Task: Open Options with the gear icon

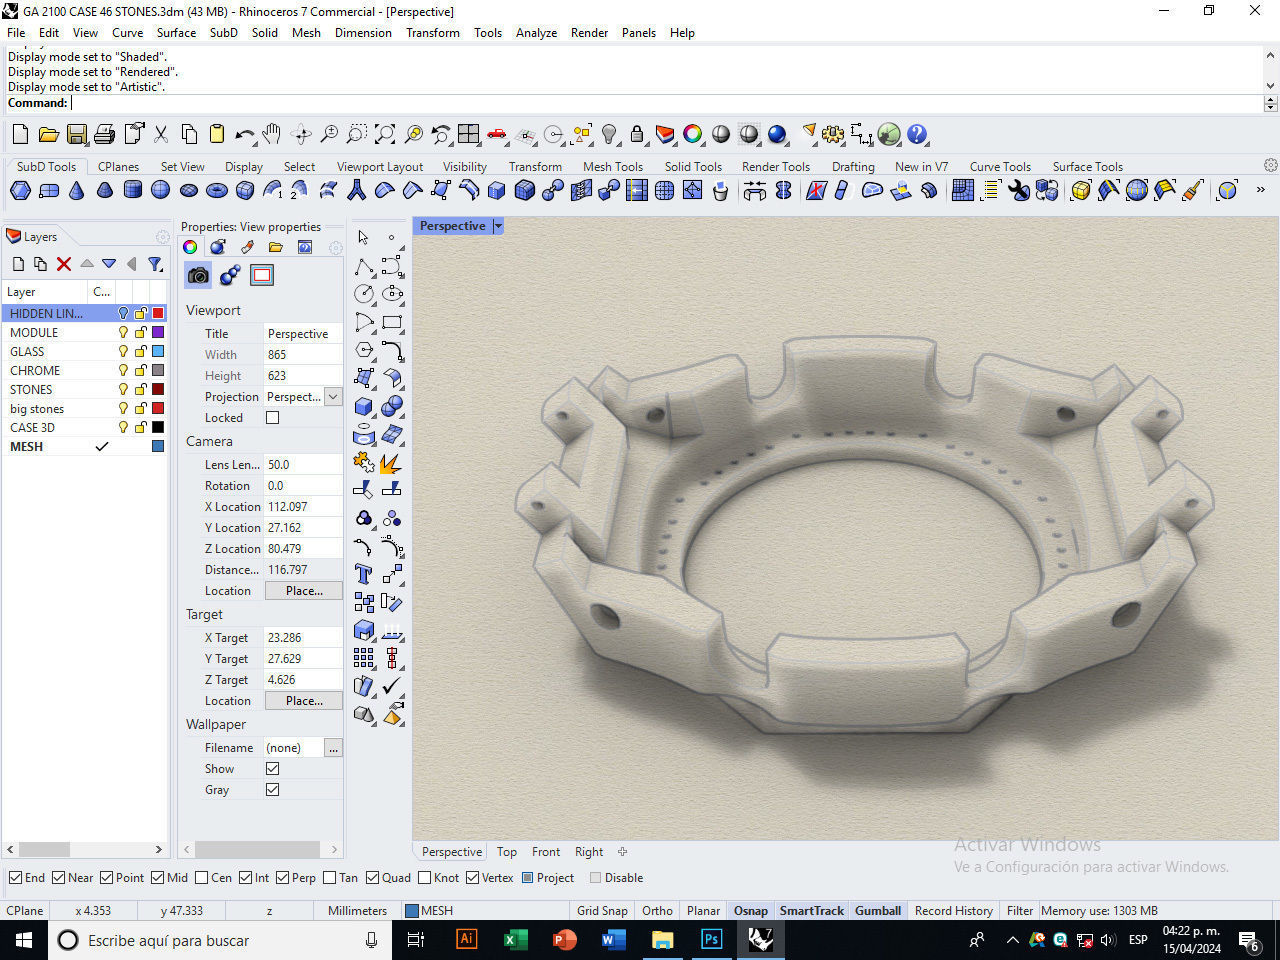Action: [833, 134]
